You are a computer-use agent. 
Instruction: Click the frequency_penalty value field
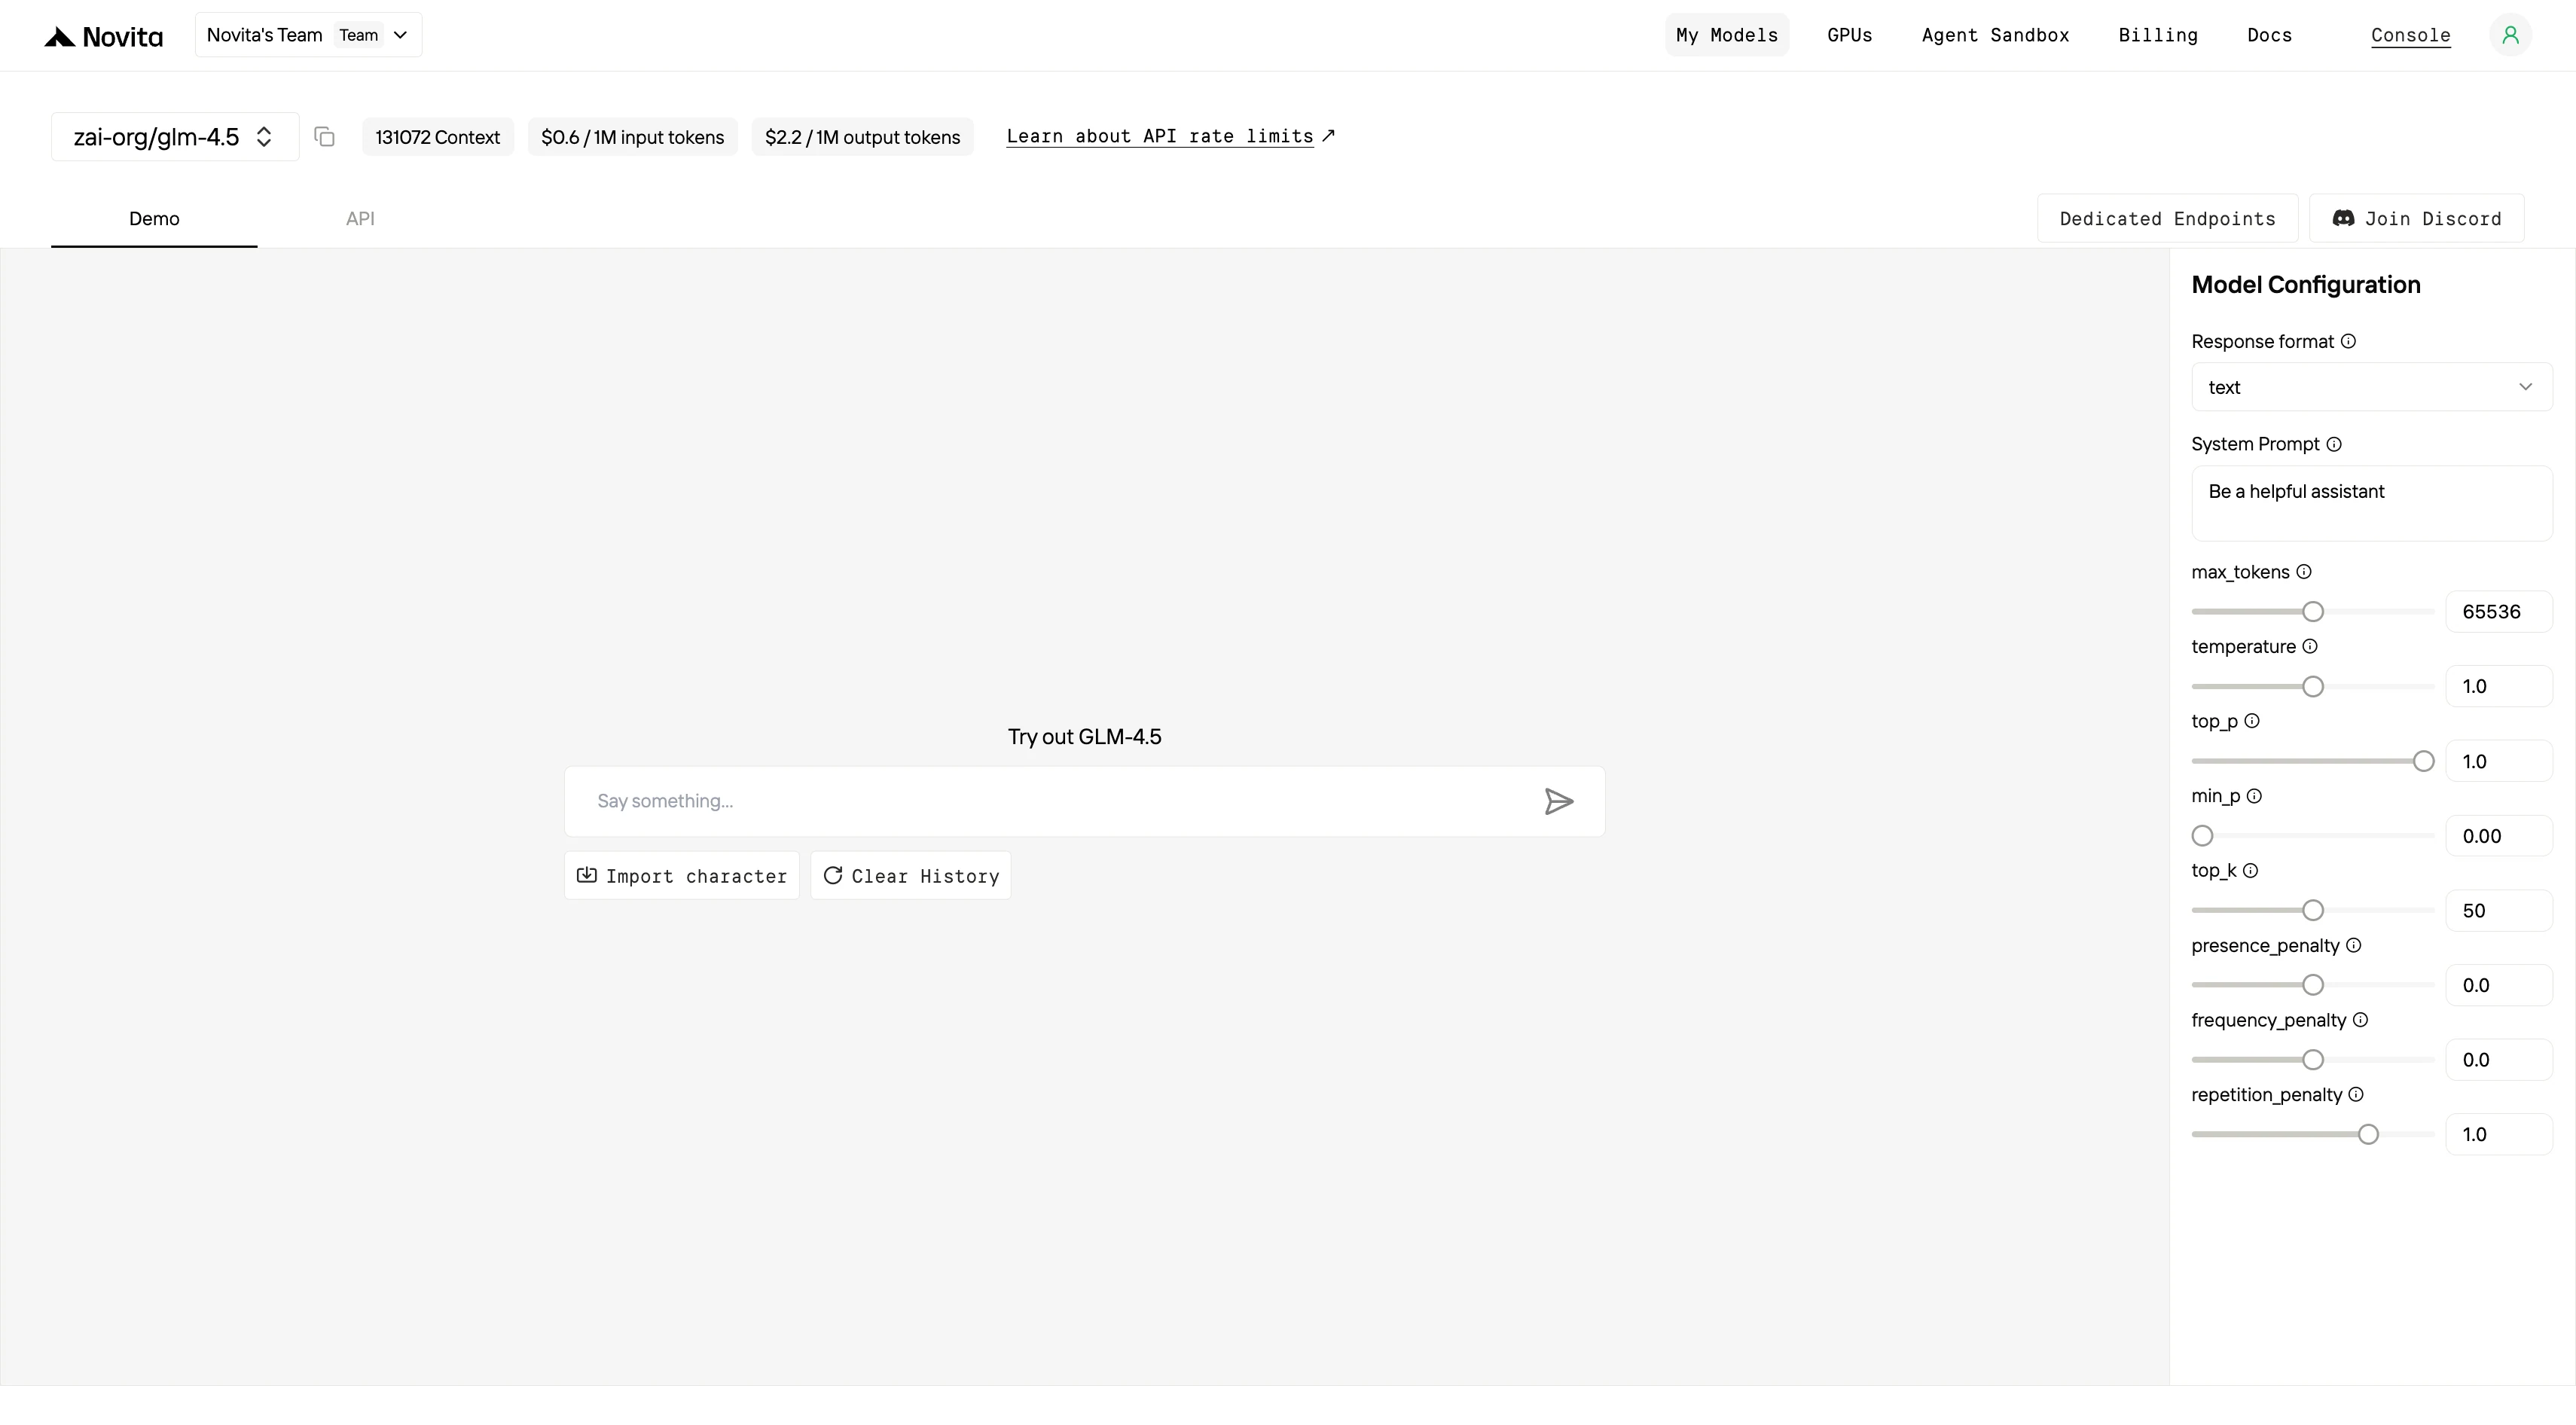coord(2499,1060)
